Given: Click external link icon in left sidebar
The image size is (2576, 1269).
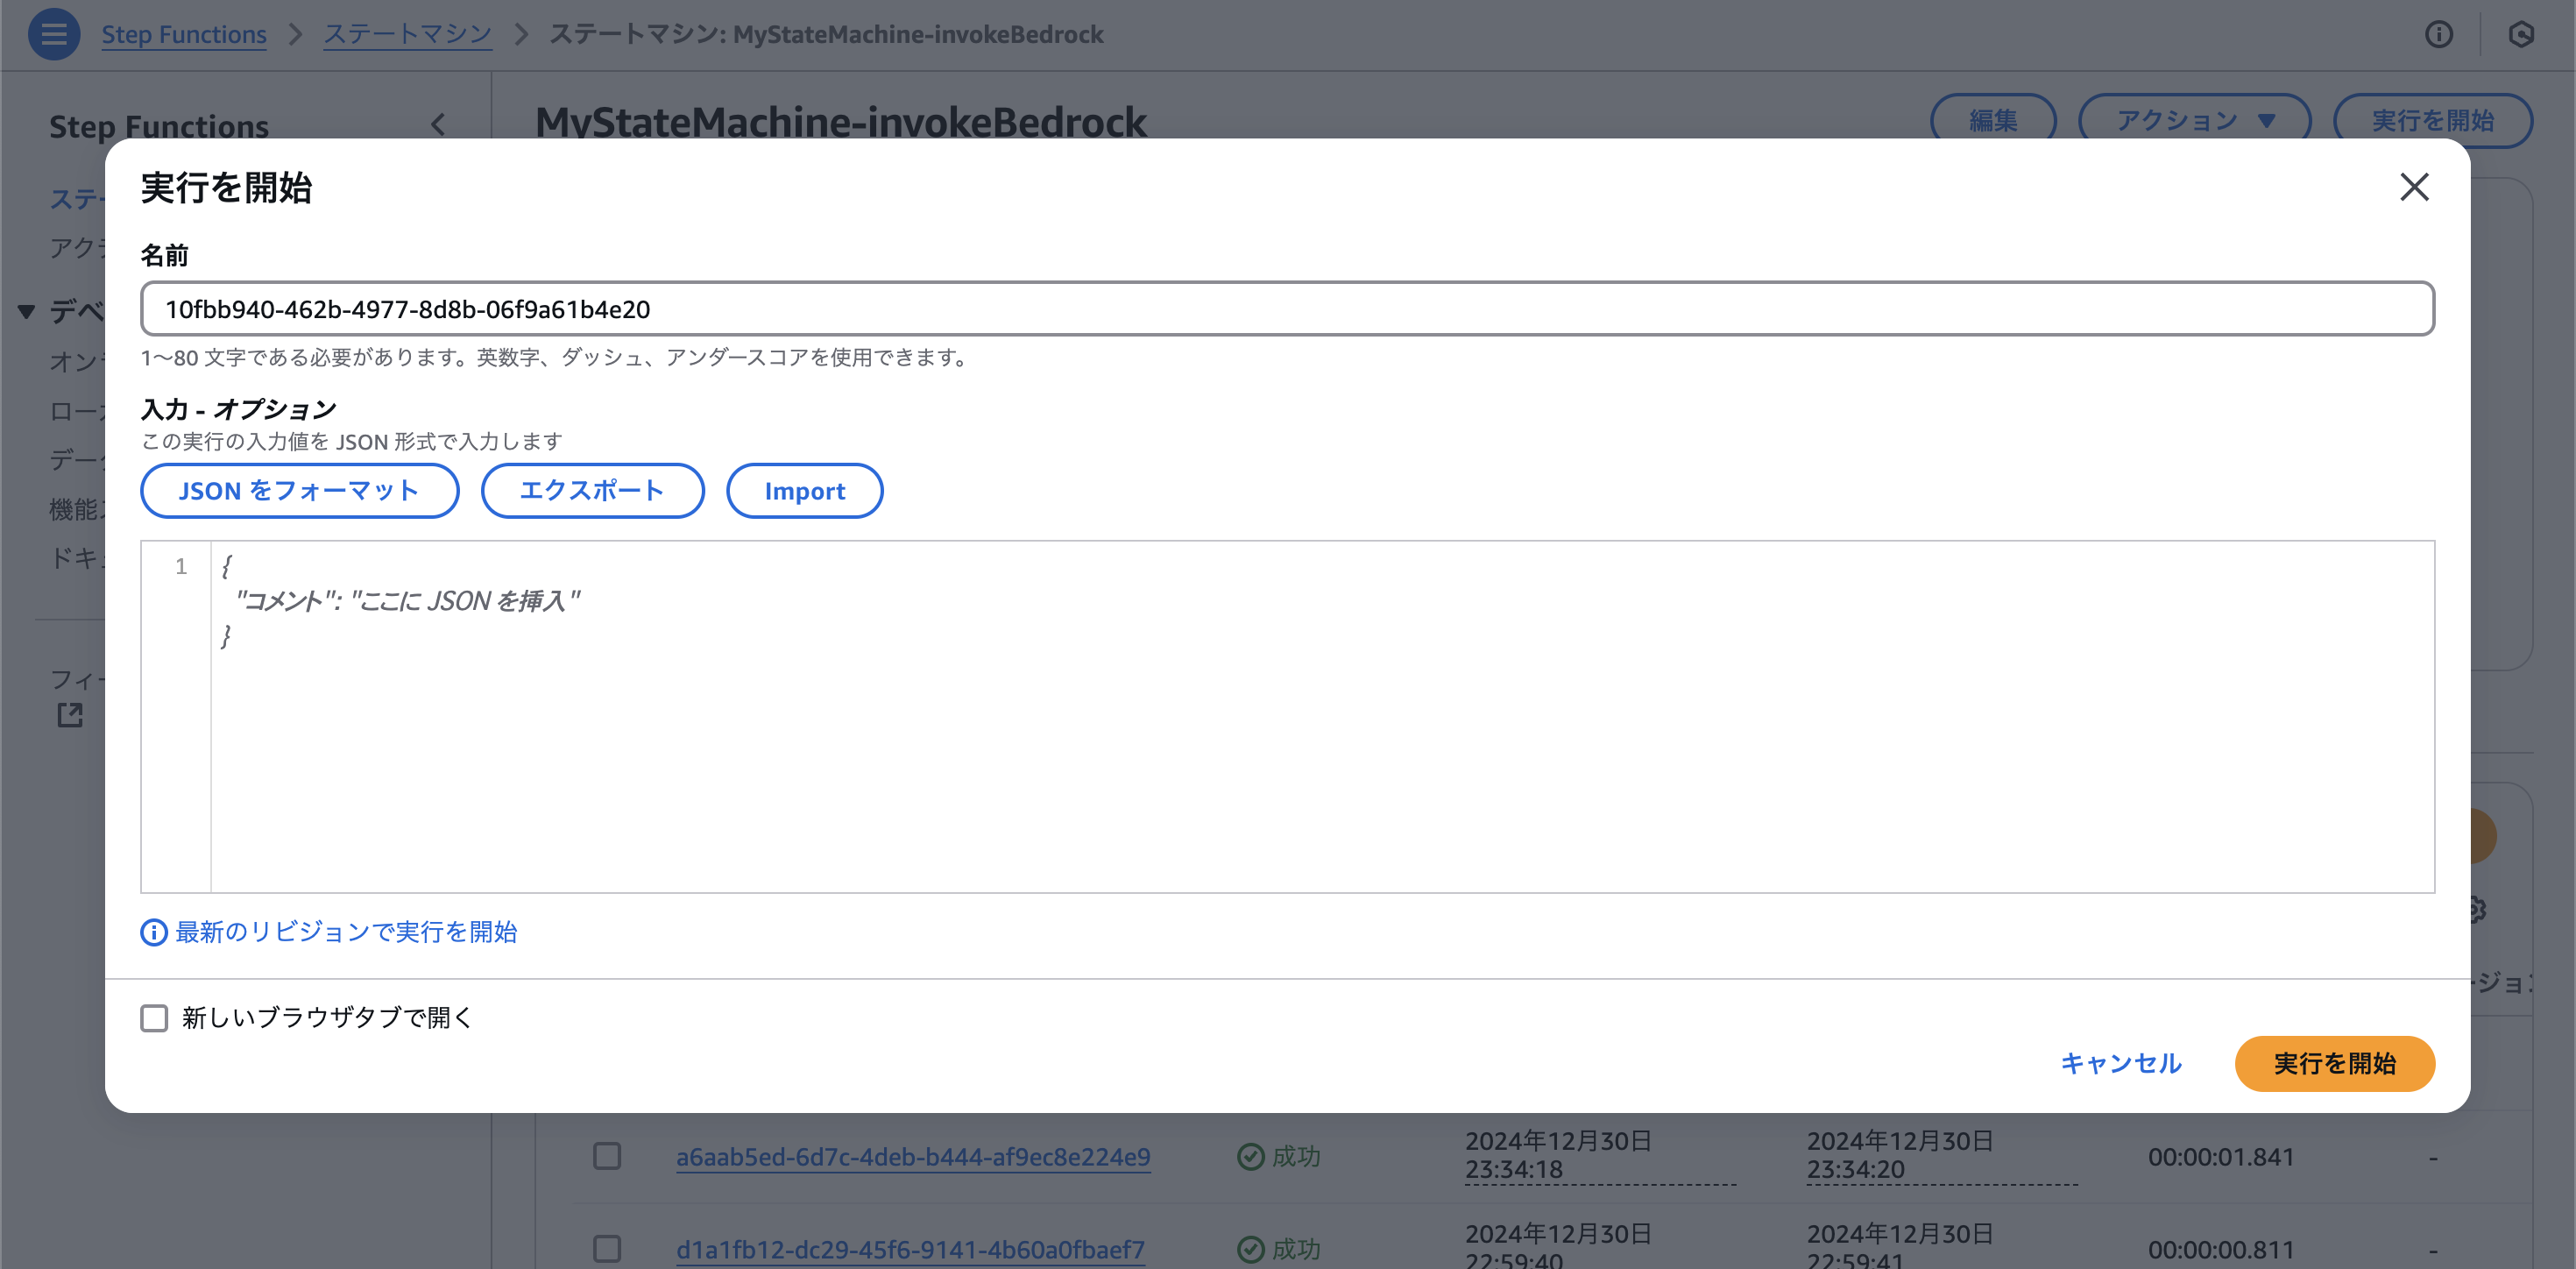Looking at the screenshot, I should pyautogui.click(x=70, y=715).
